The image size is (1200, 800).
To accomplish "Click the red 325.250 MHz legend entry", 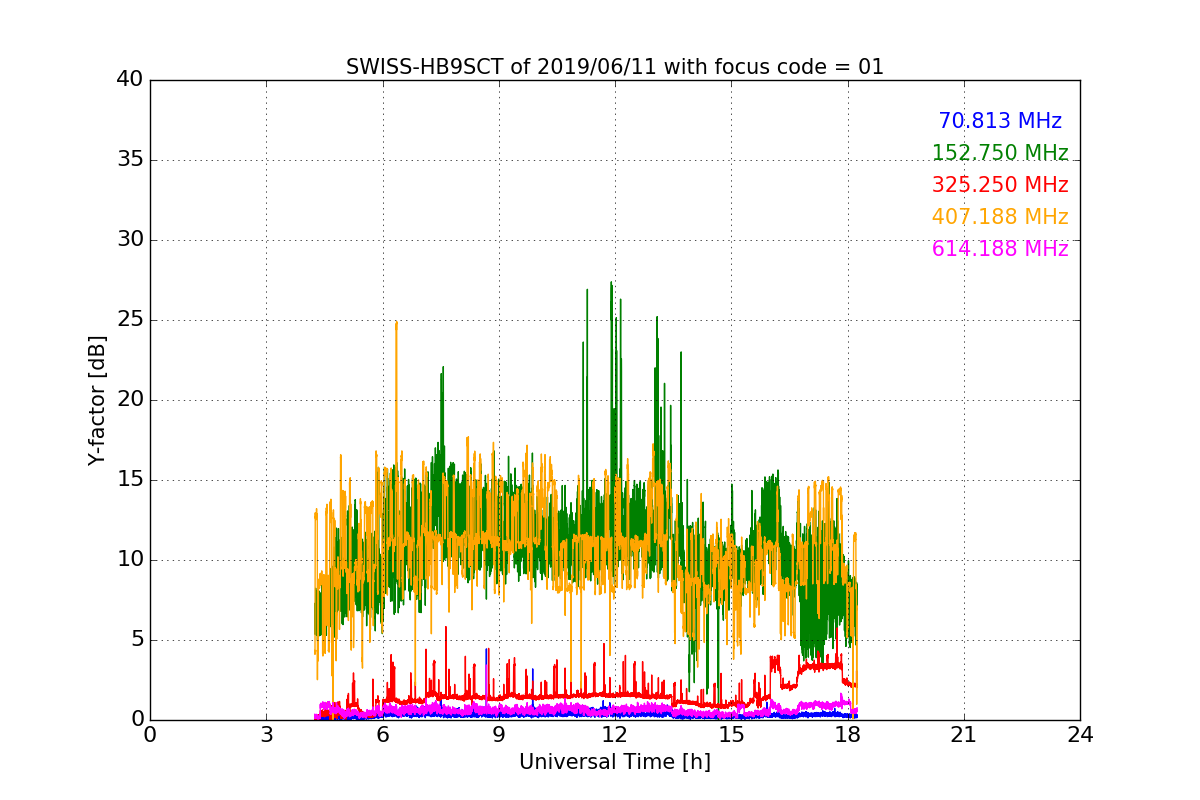I will pos(999,185).
